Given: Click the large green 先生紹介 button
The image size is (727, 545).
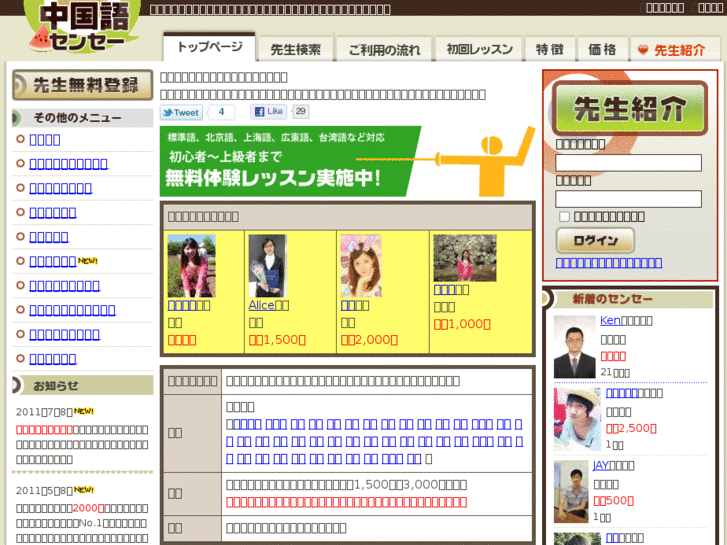Looking at the screenshot, I should point(630,108).
